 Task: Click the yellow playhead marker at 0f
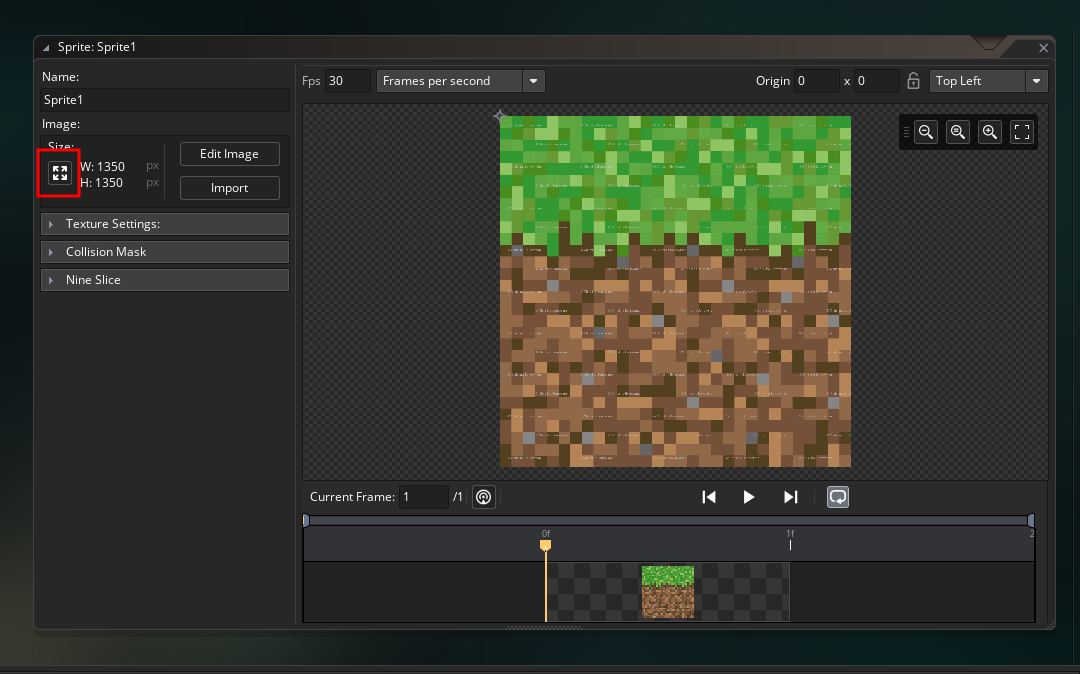[x=546, y=545]
